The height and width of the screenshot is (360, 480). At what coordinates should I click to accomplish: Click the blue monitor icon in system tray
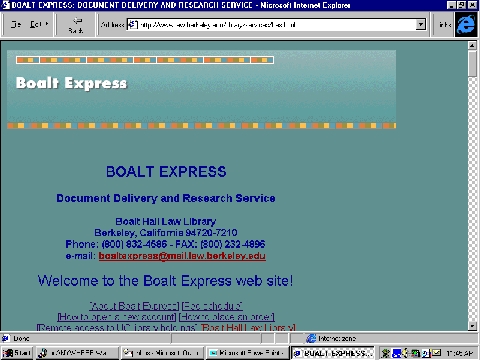(397, 353)
